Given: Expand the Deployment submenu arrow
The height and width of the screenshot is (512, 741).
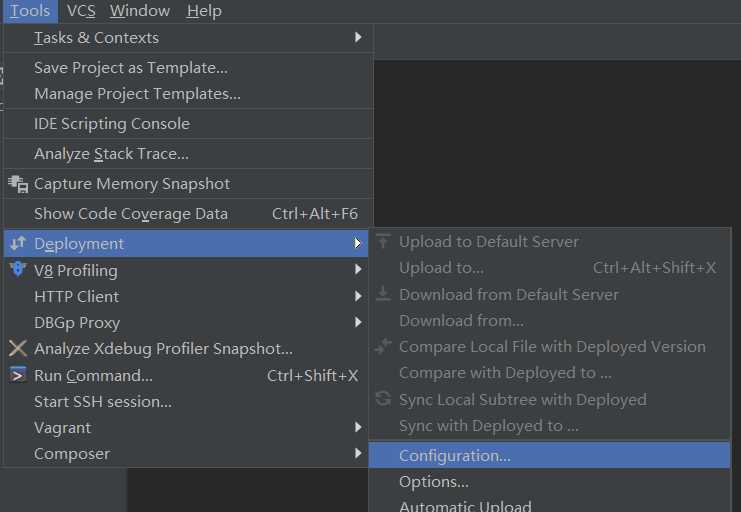Looking at the screenshot, I should [358, 243].
